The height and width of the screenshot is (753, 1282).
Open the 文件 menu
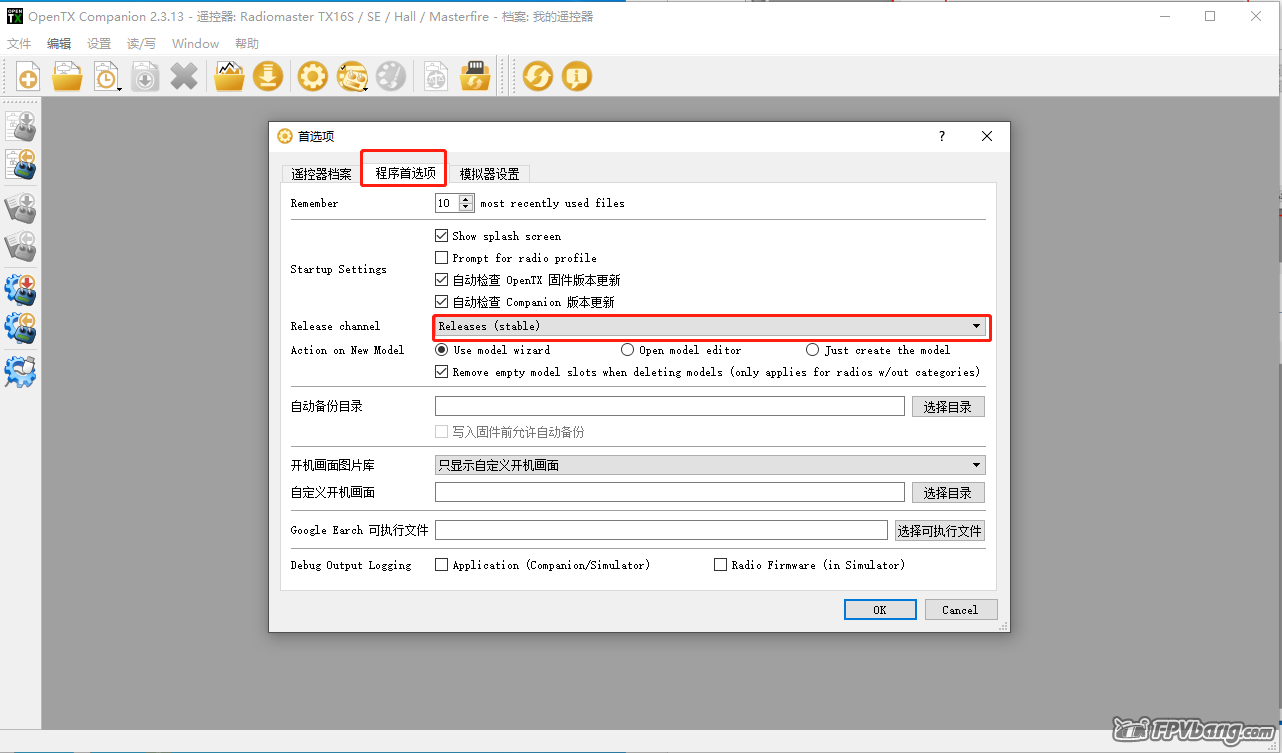(20, 44)
